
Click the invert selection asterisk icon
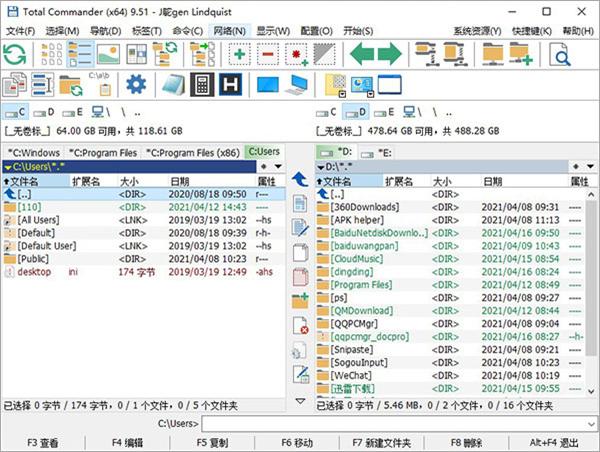click(x=297, y=54)
